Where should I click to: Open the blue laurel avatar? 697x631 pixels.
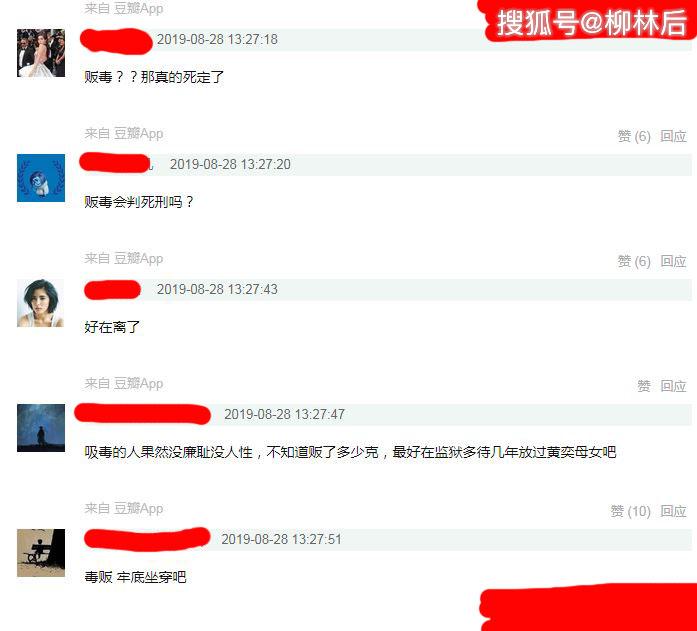[x=41, y=178]
